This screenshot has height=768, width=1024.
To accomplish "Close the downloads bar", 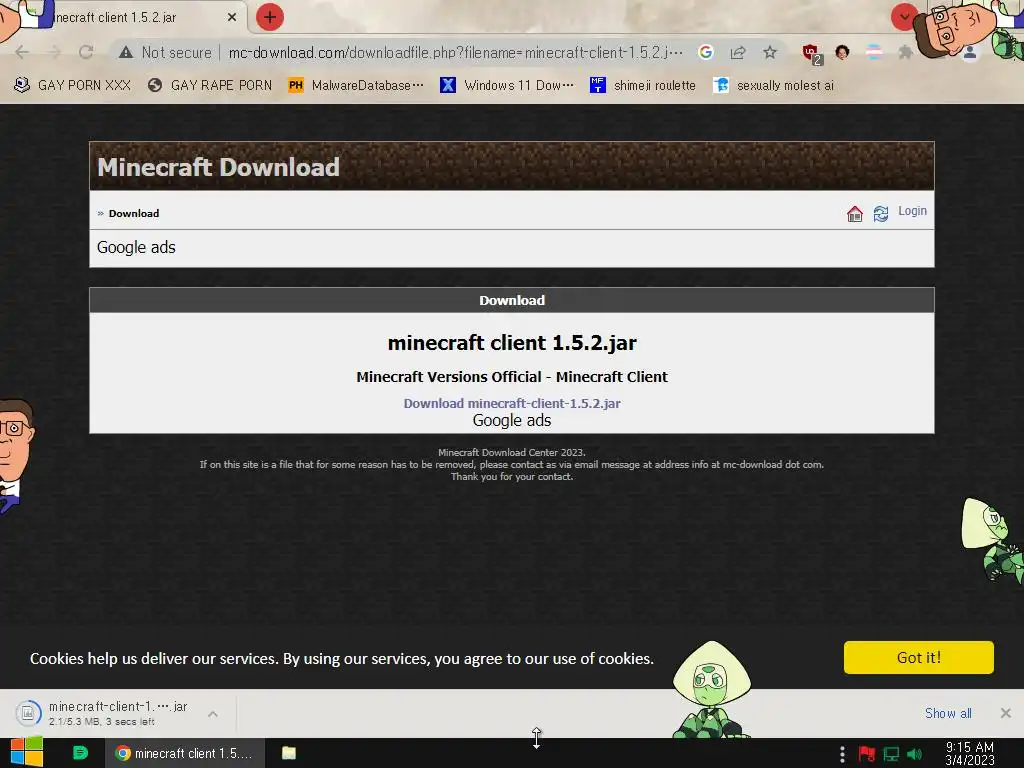I will (1006, 713).
